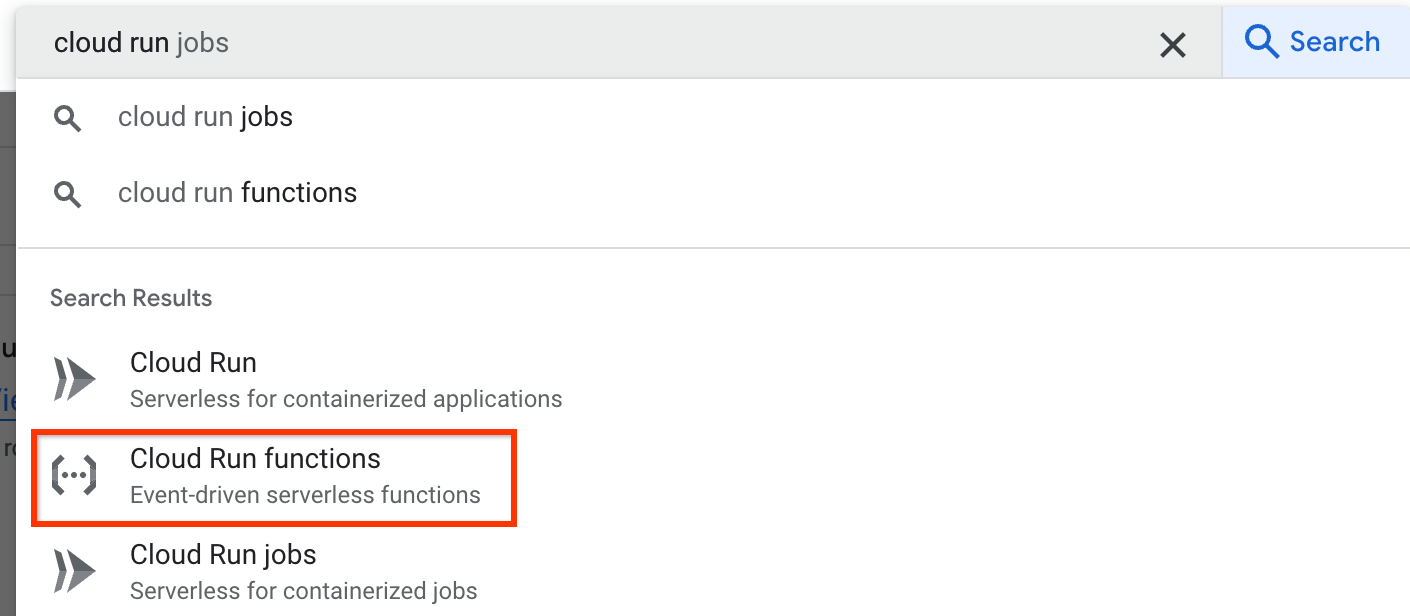Image resolution: width=1410 pixels, height=616 pixels.
Task: Click the Search Results section header
Action: [130, 297]
